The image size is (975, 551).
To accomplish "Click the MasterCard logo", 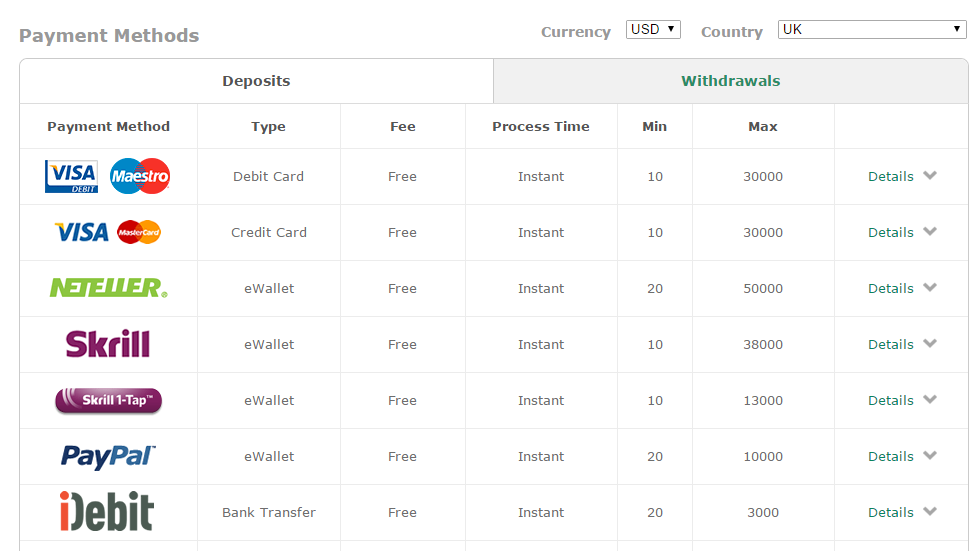I will (139, 233).
